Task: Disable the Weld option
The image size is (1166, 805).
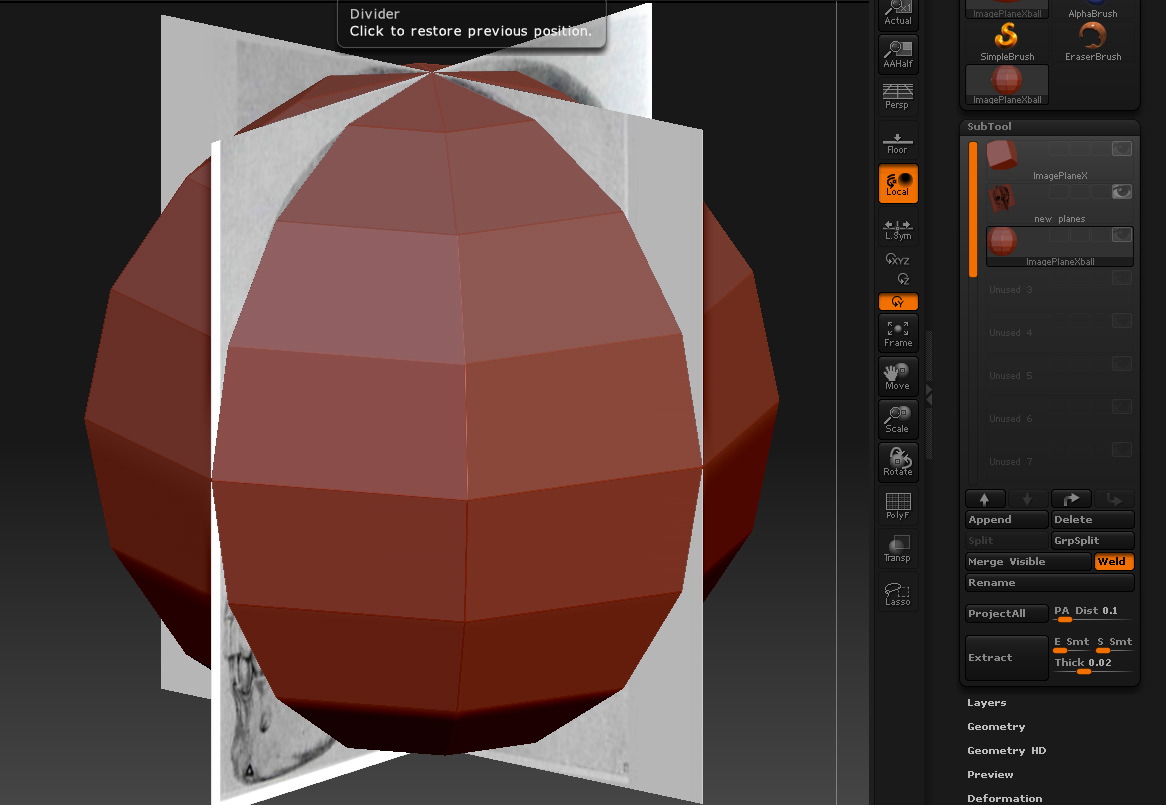Action: click(x=1113, y=562)
